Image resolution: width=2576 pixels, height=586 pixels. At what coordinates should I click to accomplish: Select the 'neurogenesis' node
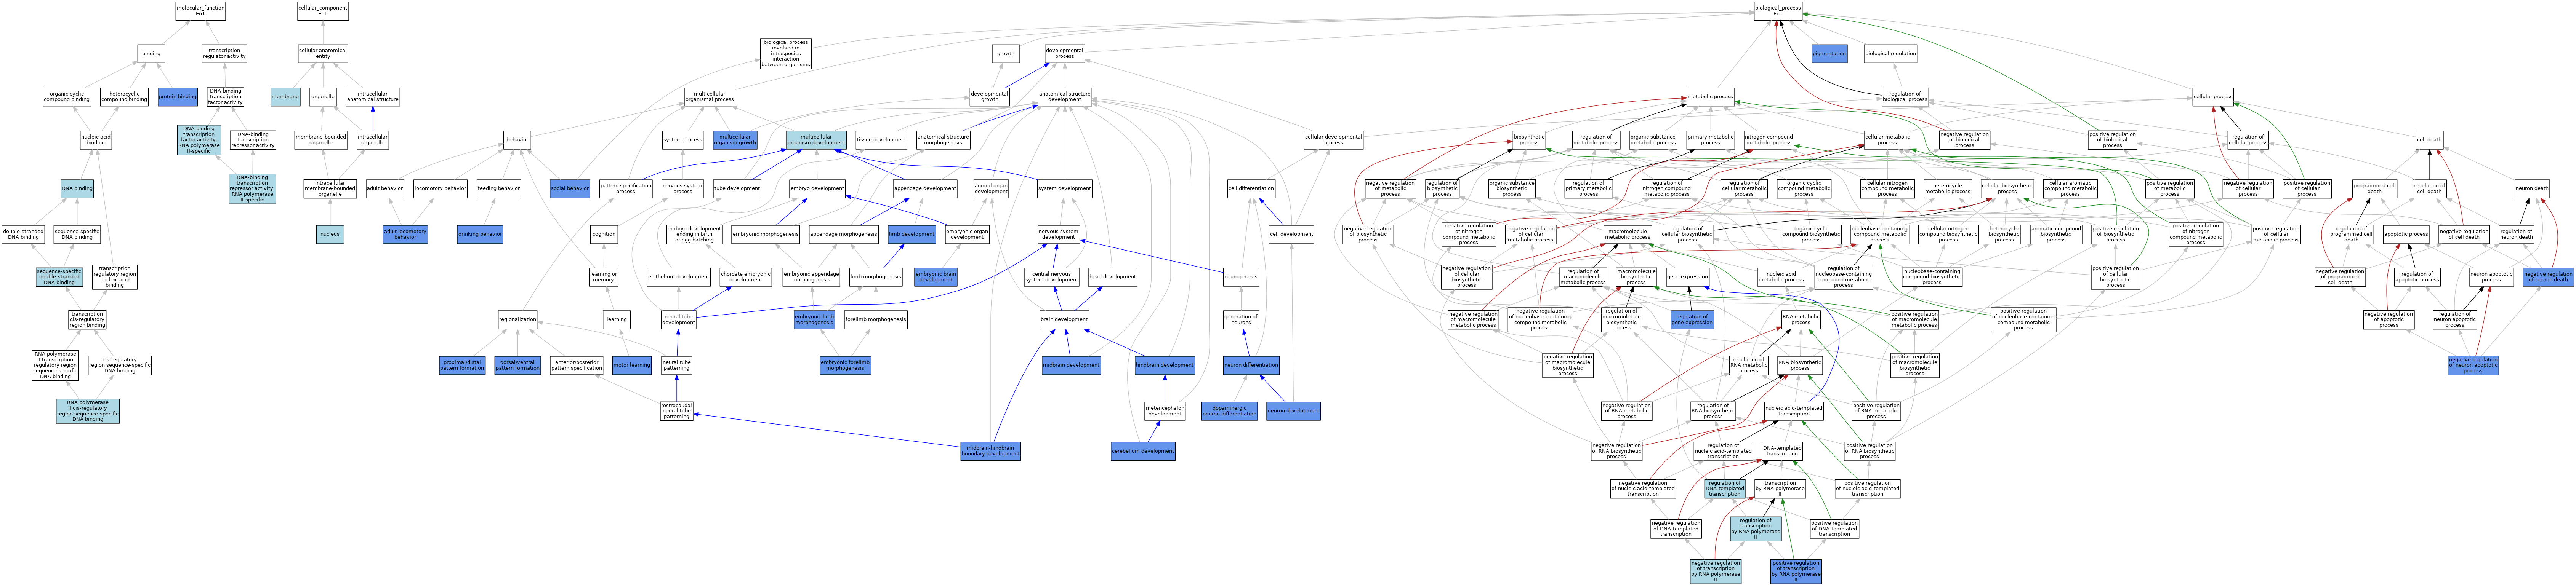tap(1241, 277)
